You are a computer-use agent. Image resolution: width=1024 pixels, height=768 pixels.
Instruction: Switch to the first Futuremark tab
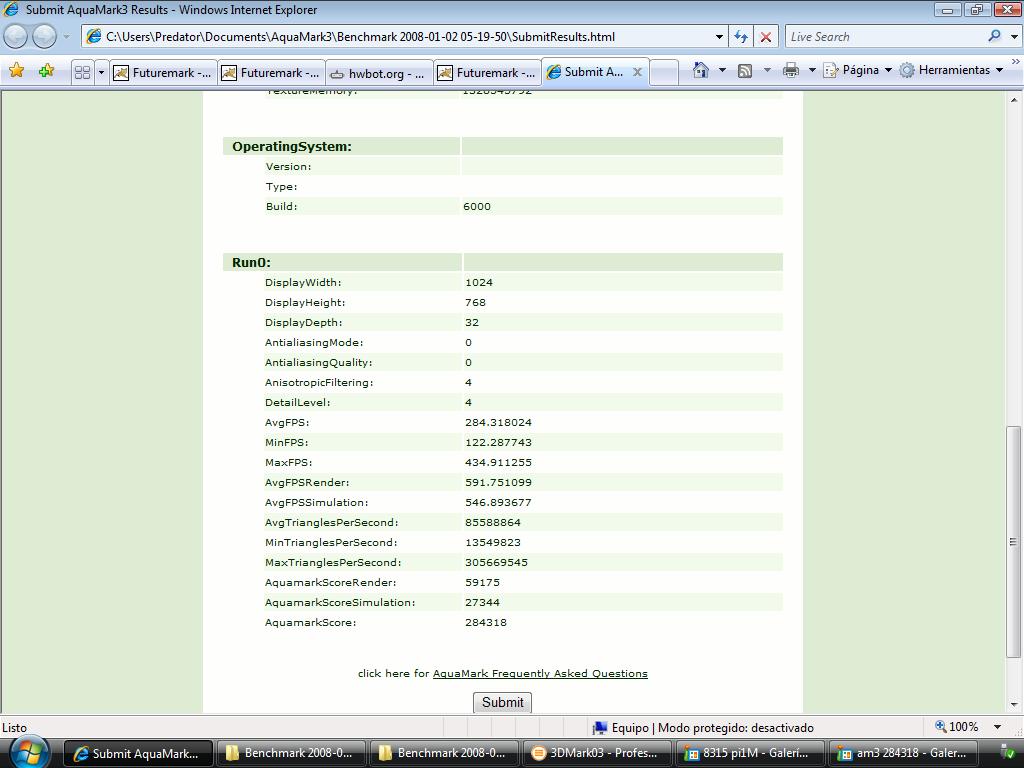click(x=163, y=73)
